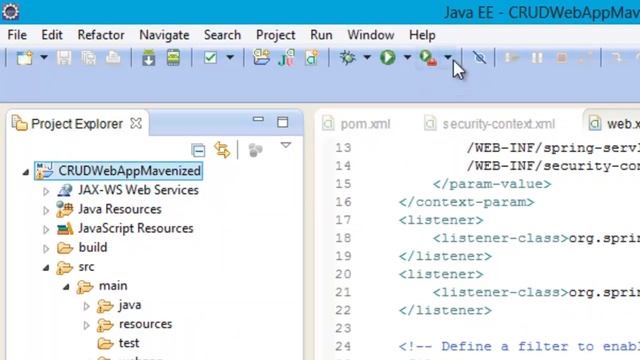Screen dimensions: 640x360
Task: Open the Search menu
Action: pyautogui.click(x=222, y=35)
